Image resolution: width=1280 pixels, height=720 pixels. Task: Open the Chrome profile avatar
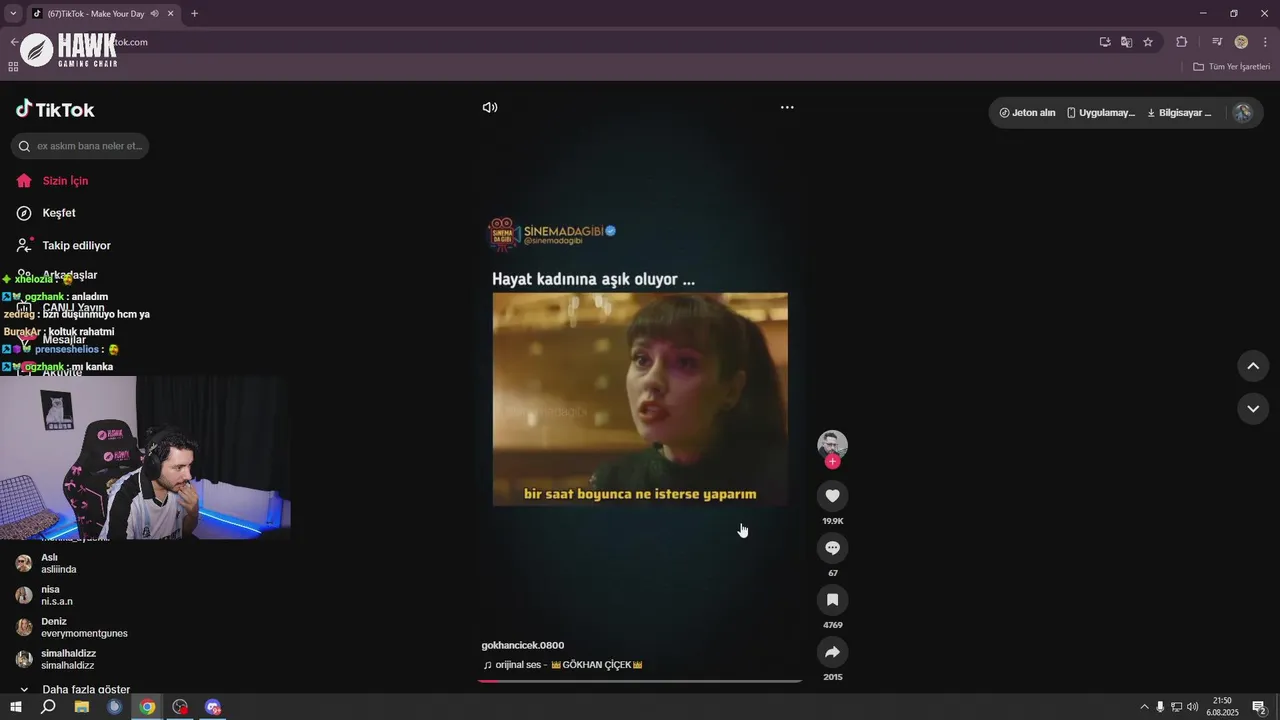(1241, 42)
